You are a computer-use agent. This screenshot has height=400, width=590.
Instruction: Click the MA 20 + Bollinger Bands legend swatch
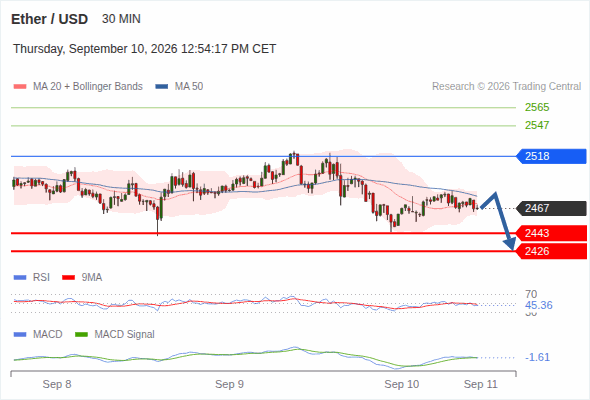coord(20,87)
